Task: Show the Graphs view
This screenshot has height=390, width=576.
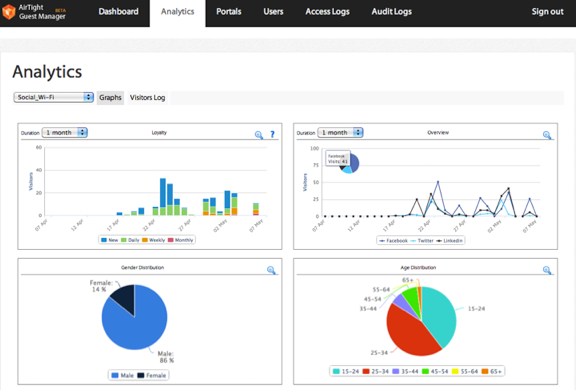Action: click(x=110, y=98)
